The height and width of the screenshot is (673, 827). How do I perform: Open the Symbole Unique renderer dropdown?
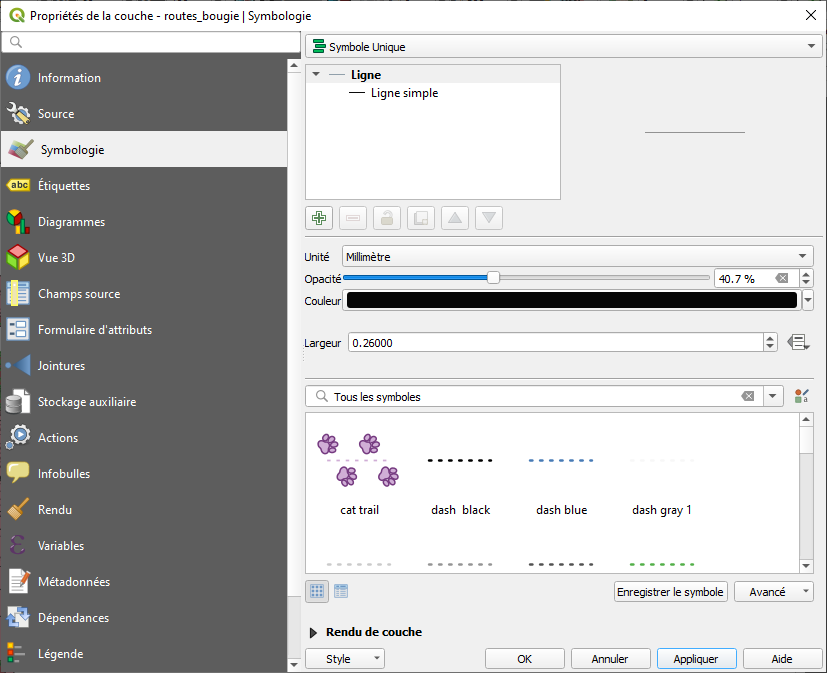click(x=562, y=47)
